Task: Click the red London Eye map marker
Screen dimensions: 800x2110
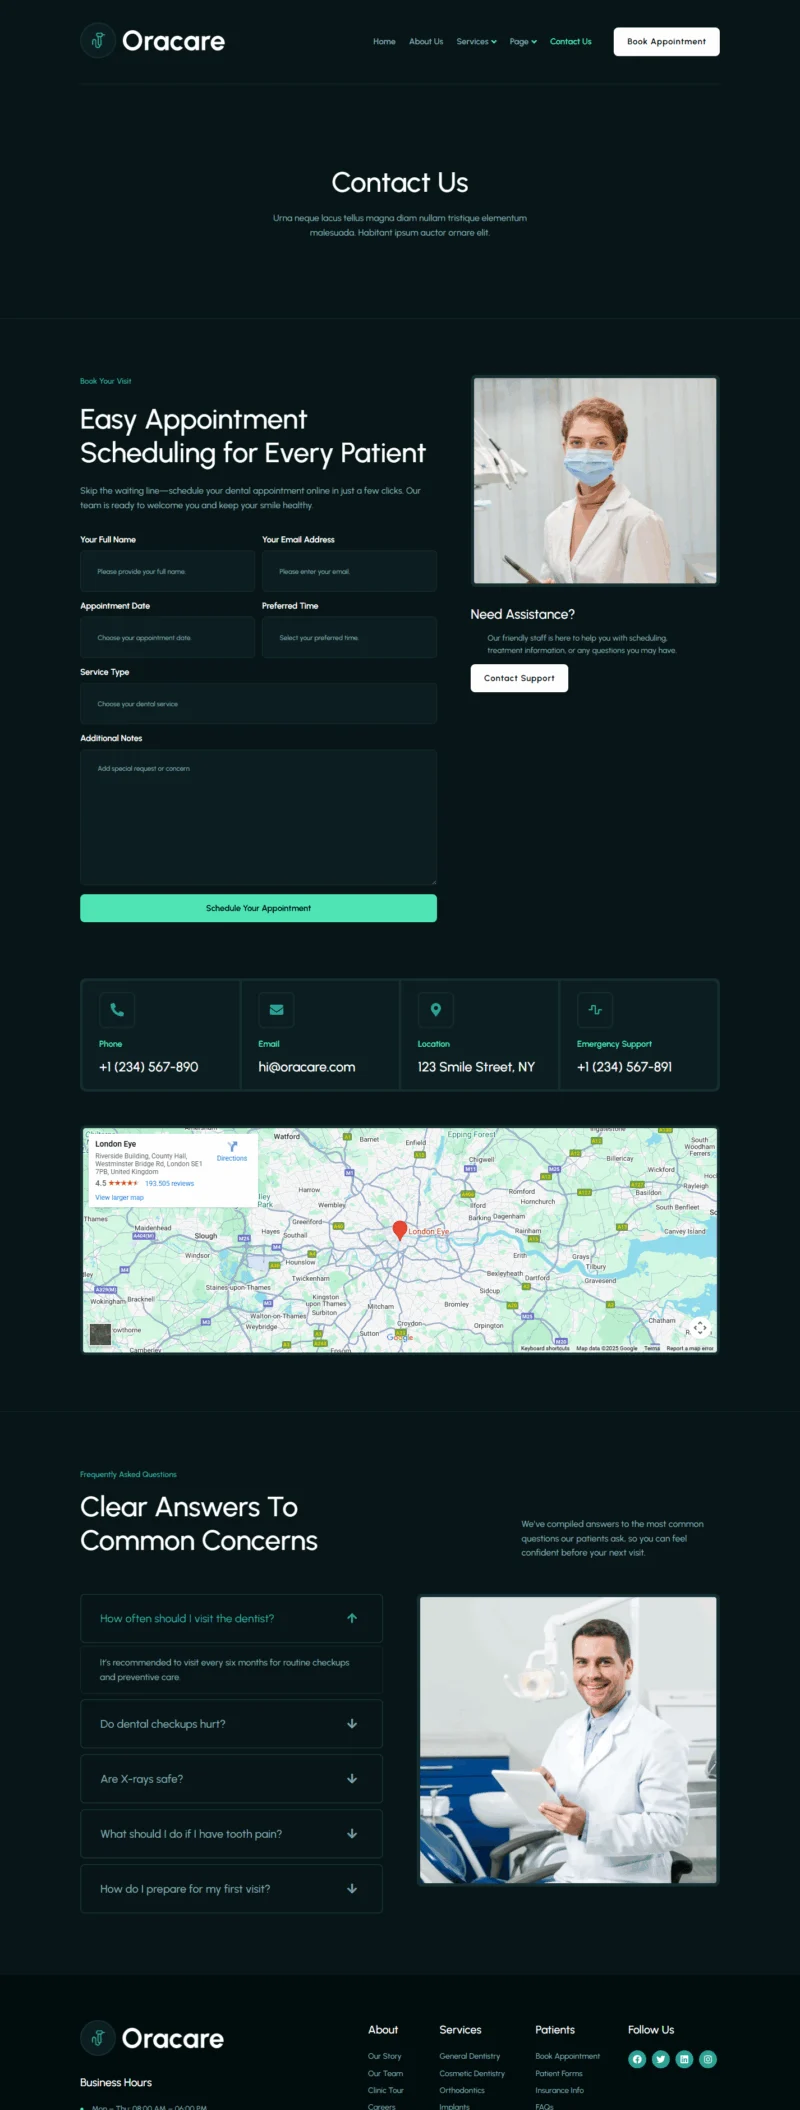Action: [x=399, y=1230]
